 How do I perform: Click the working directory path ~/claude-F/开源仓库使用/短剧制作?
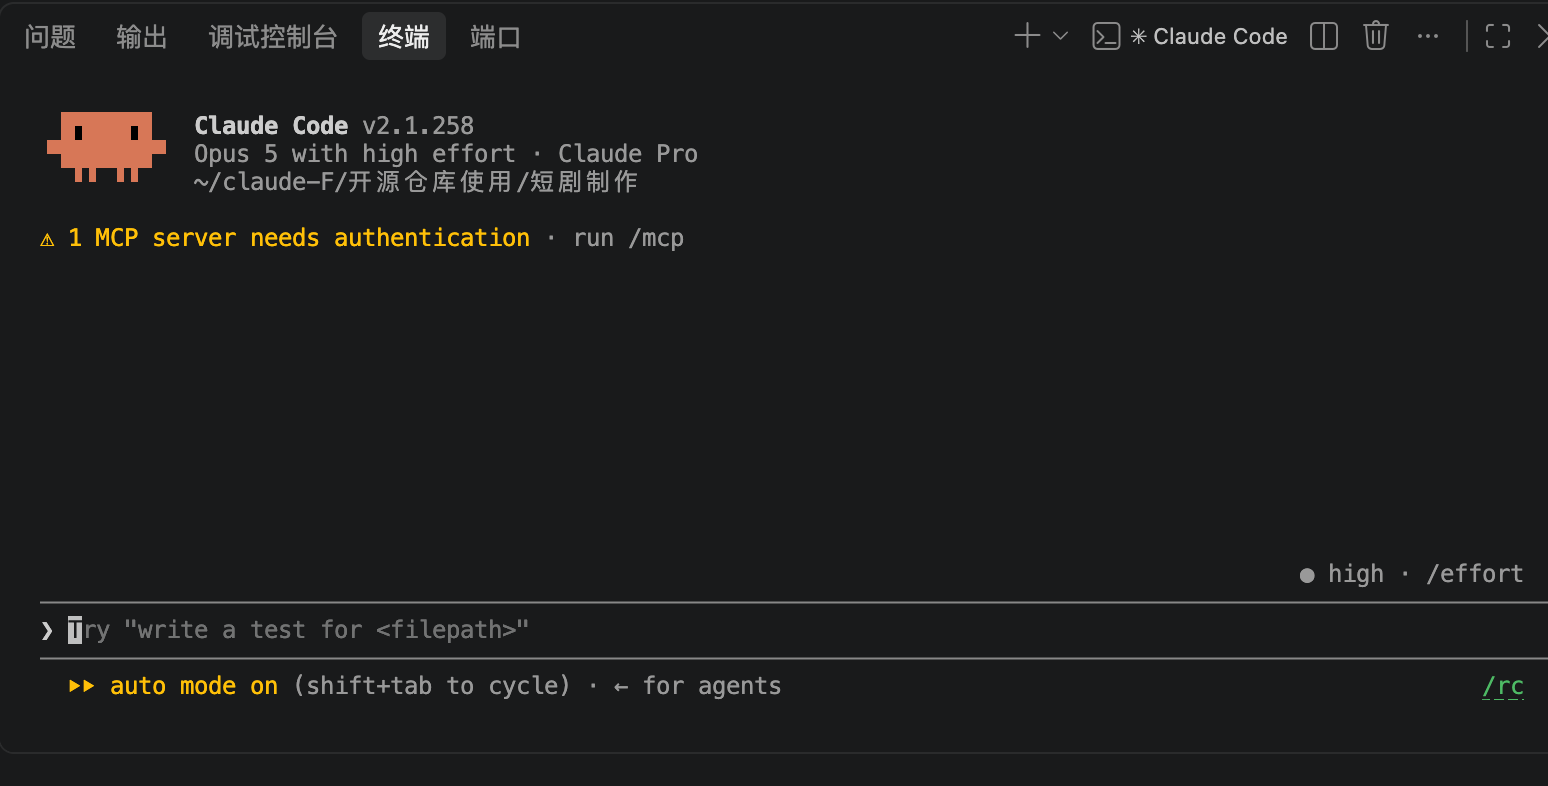coord(416,181)
